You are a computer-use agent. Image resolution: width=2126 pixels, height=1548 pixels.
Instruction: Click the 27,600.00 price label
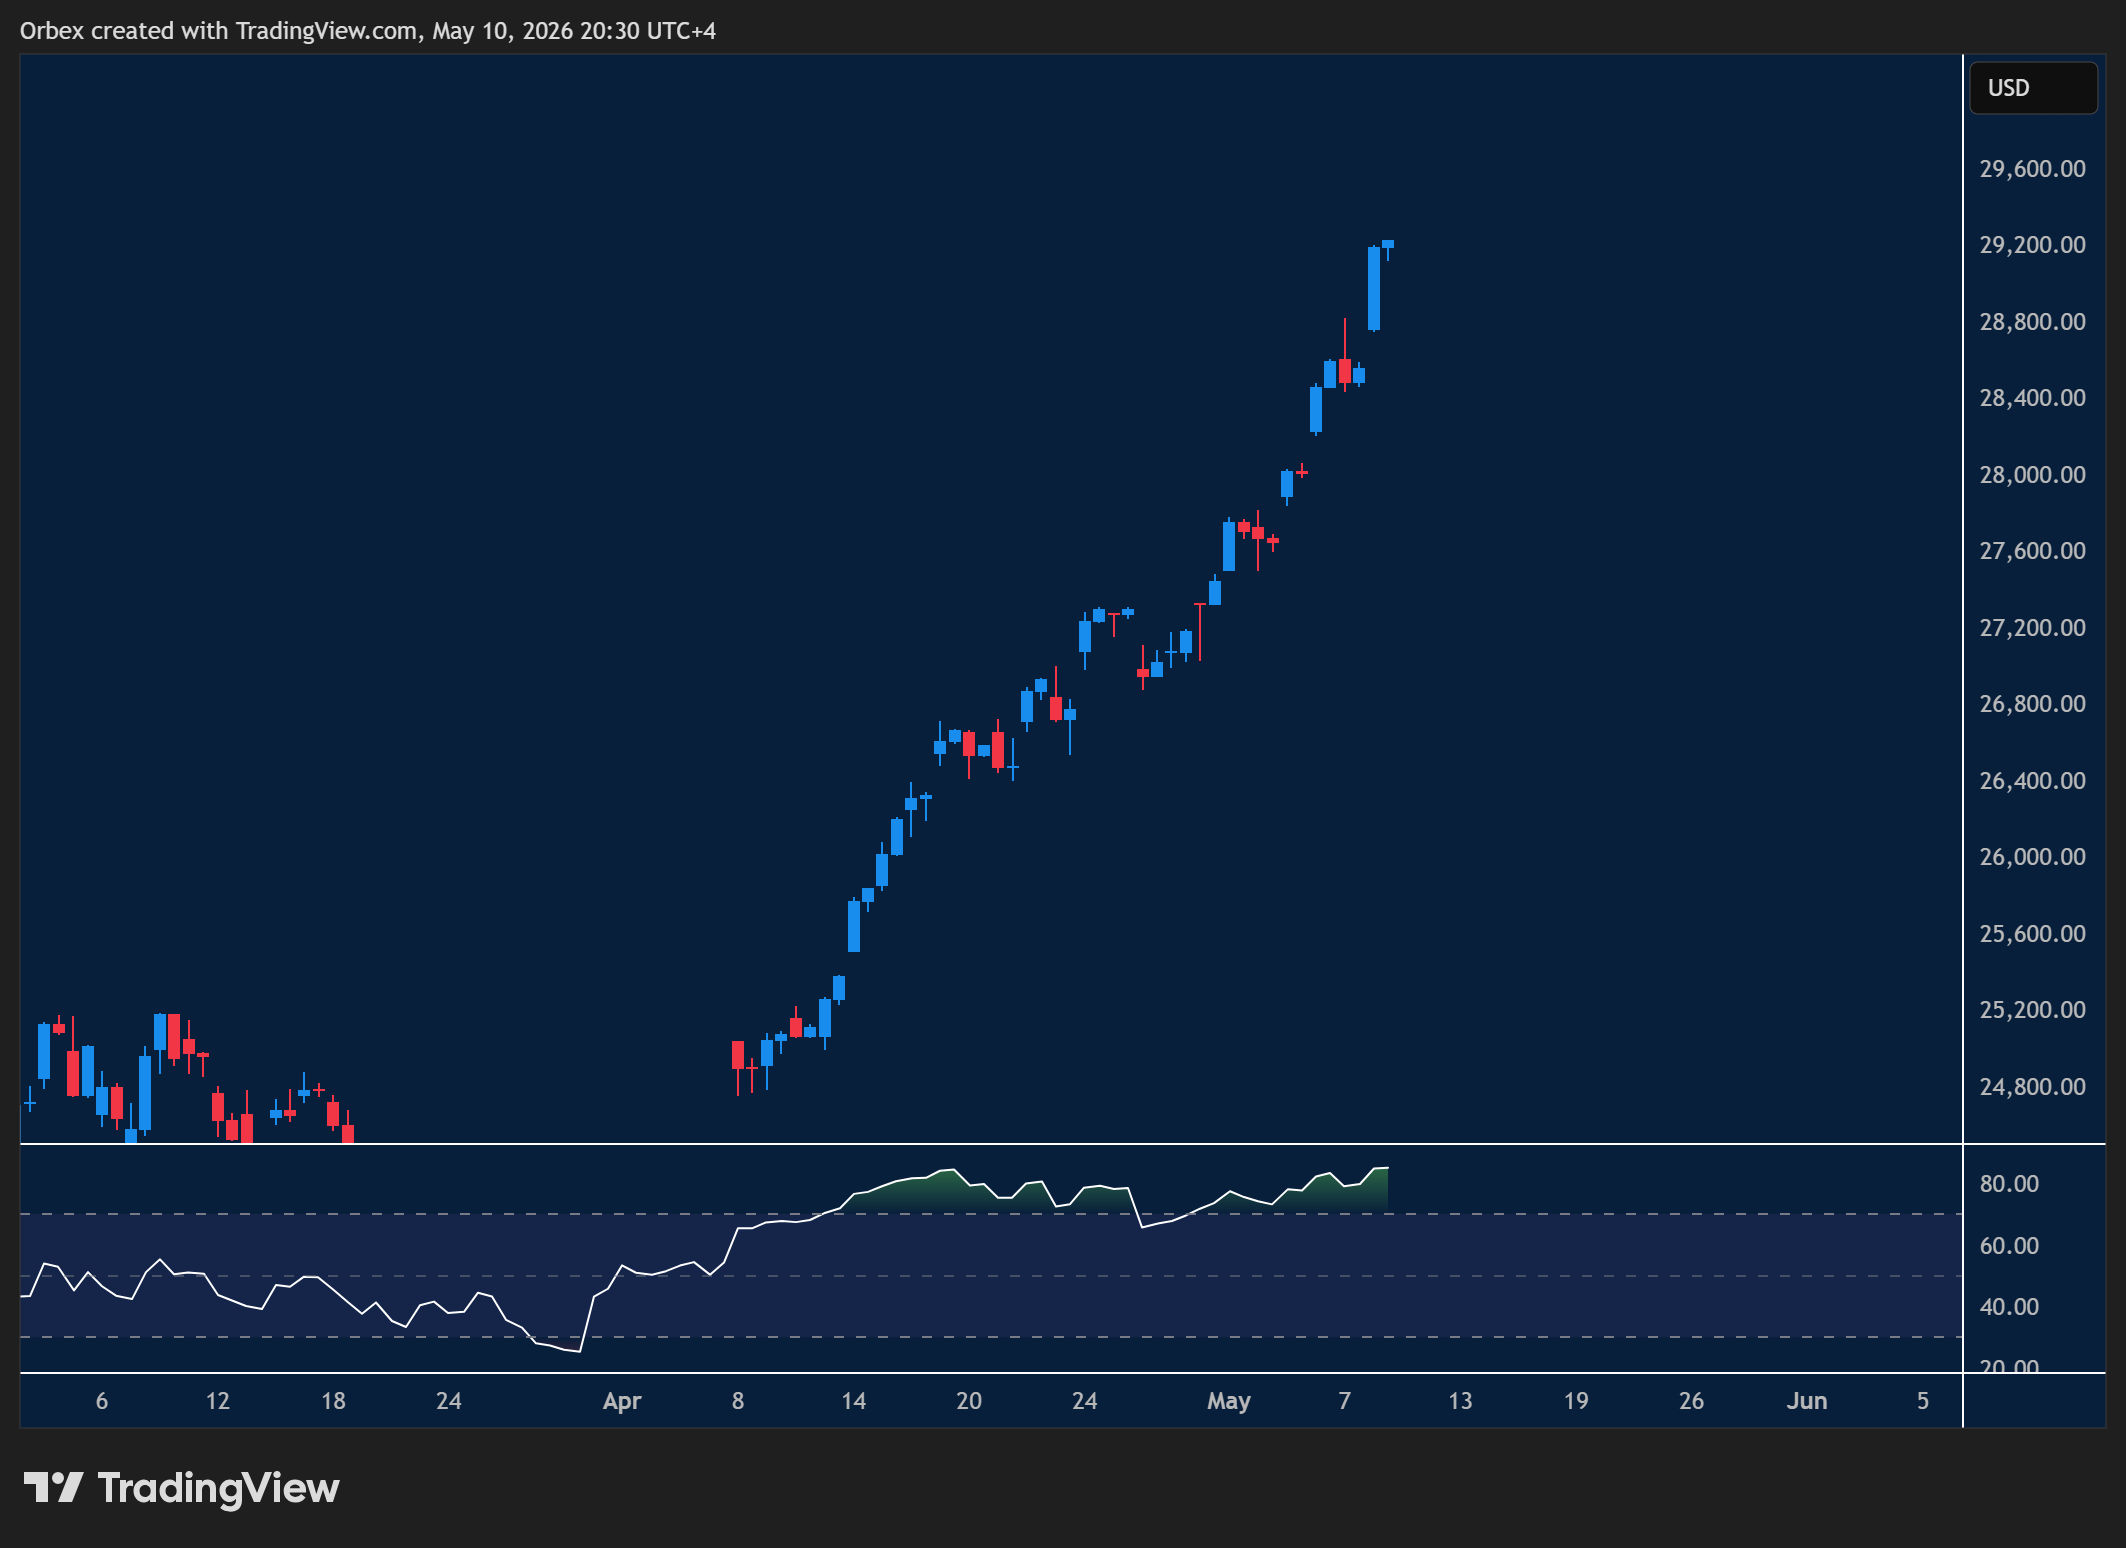(2032, 551)
